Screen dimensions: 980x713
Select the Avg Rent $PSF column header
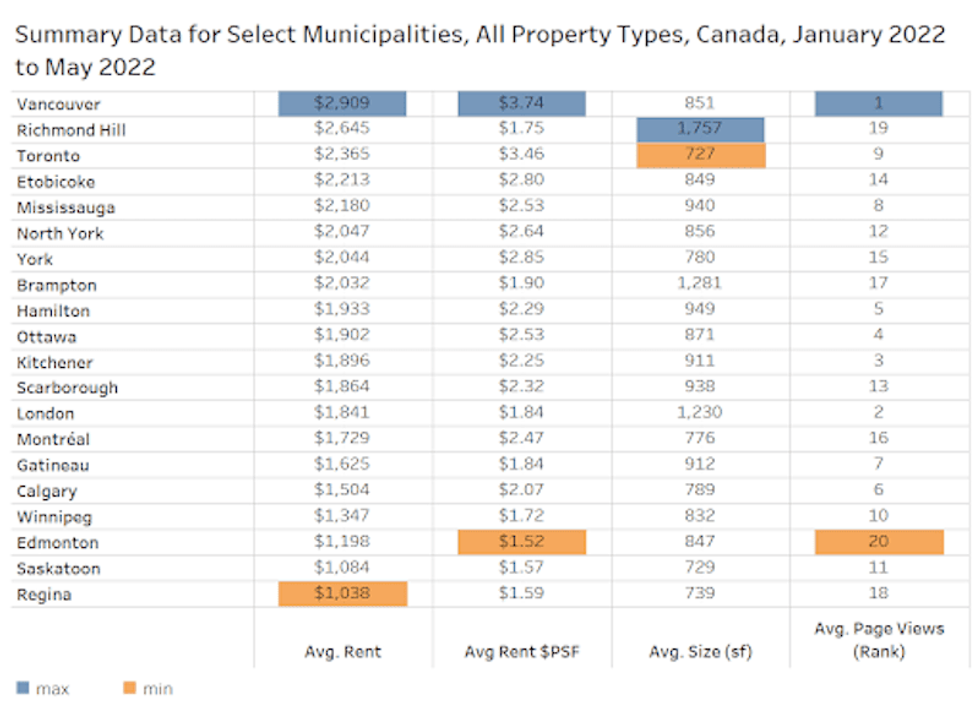[521, 651]
